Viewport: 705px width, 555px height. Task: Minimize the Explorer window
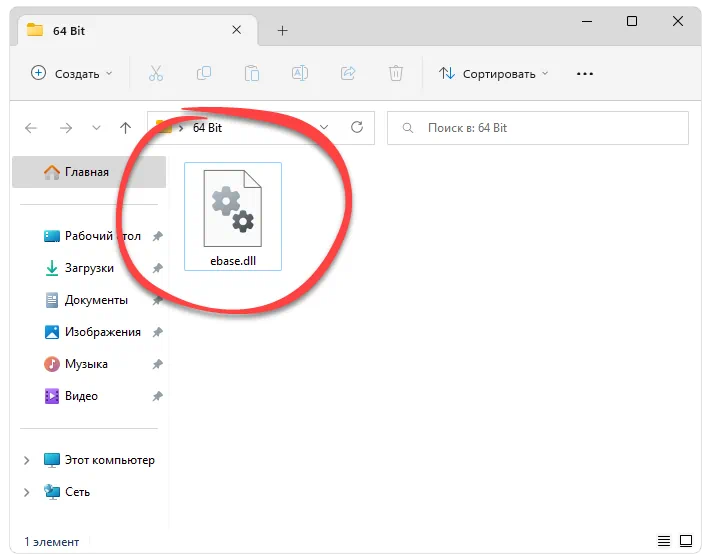[x=586, y=21]
